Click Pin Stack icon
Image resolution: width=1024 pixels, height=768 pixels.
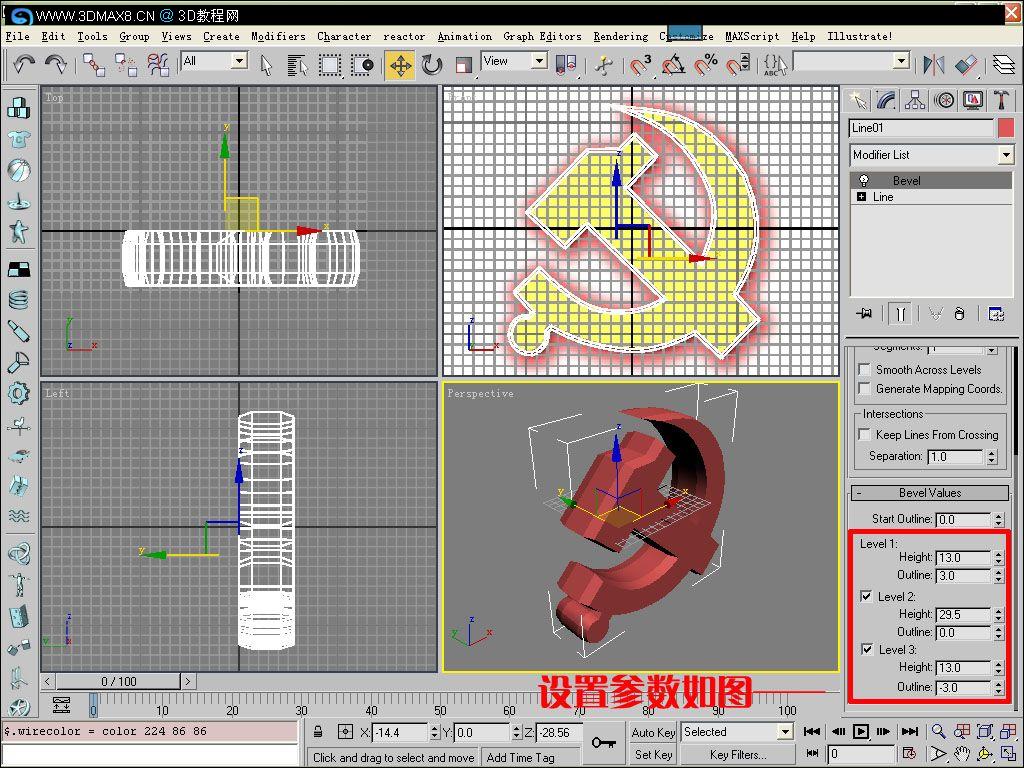(864, 314)
